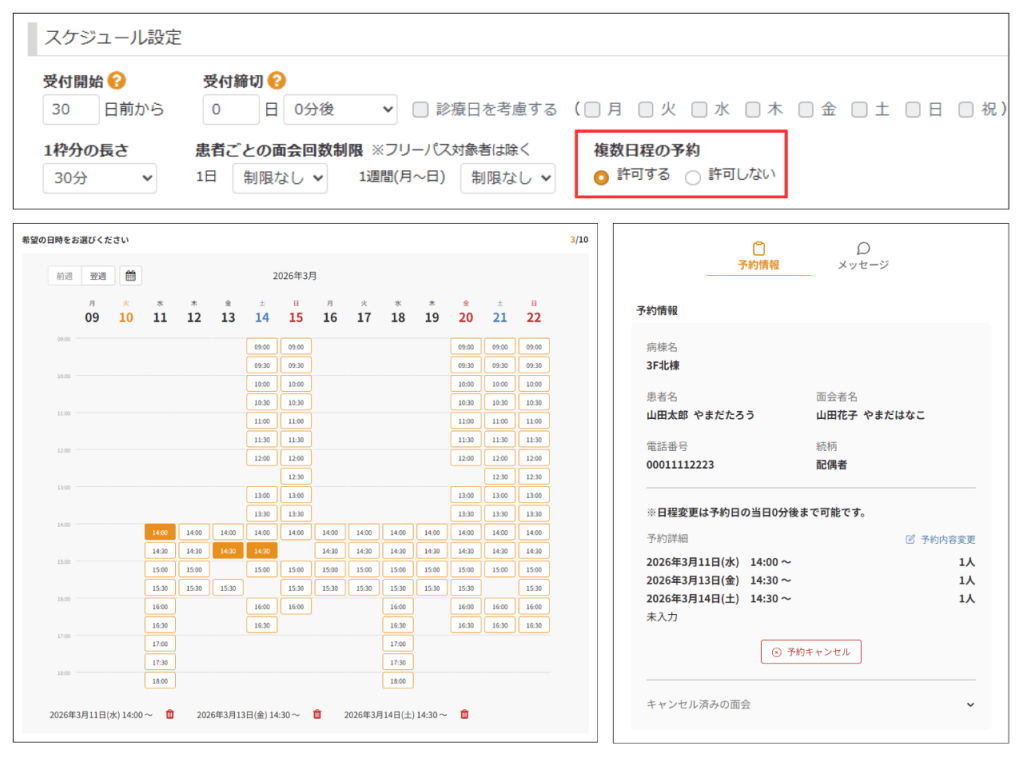The width and height of the screenshot is (1023, 758).
Task: Switch to the 予約情報 tab
Action: click(758, 256)
